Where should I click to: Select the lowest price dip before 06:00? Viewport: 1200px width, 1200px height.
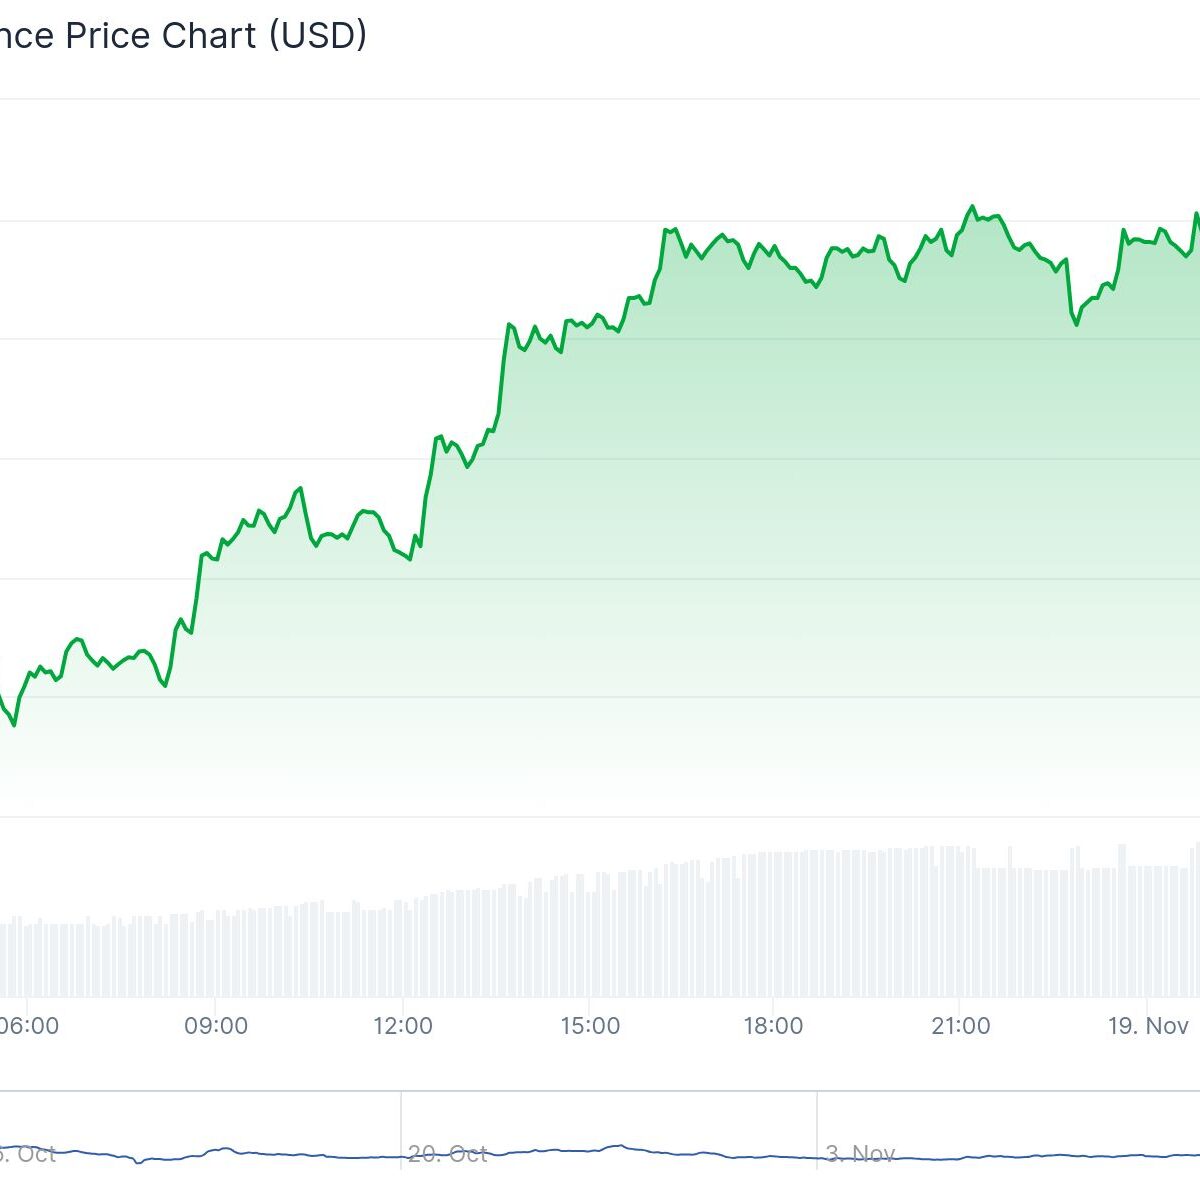coord(14,725)
